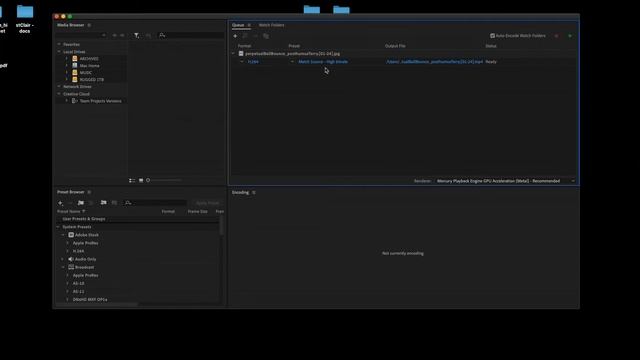Image resolution: width=640 pixels, height=360 pixels.
Task: Collapse the System Presets group
Action: (x=58, y=227)
